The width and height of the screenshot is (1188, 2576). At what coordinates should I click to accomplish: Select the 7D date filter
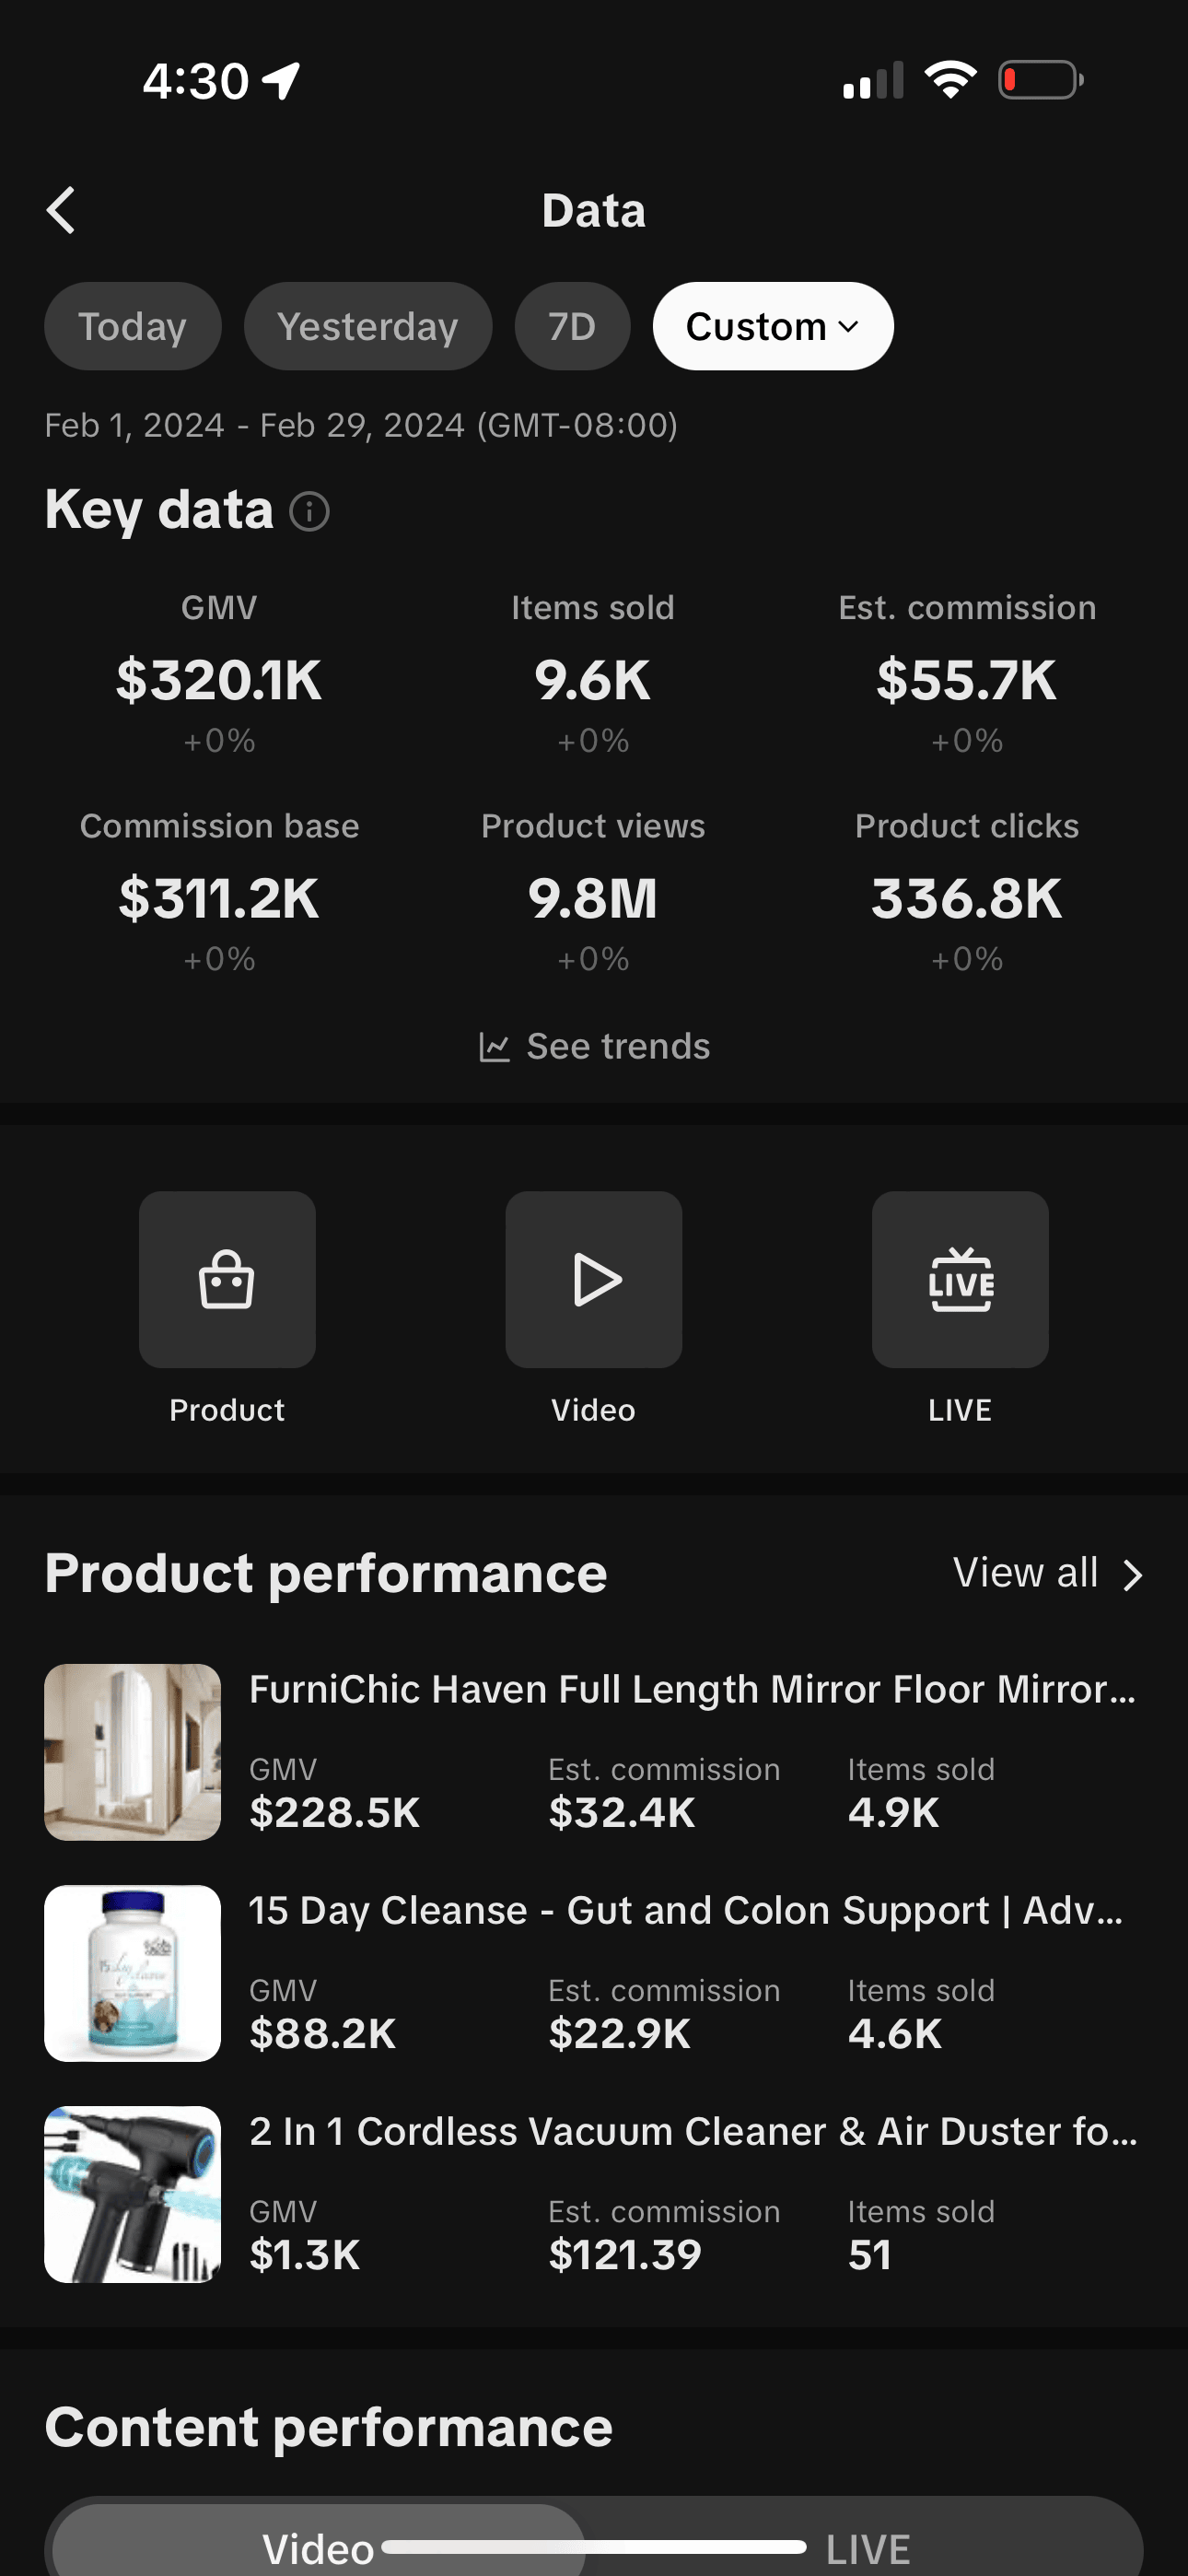point(572,326)
